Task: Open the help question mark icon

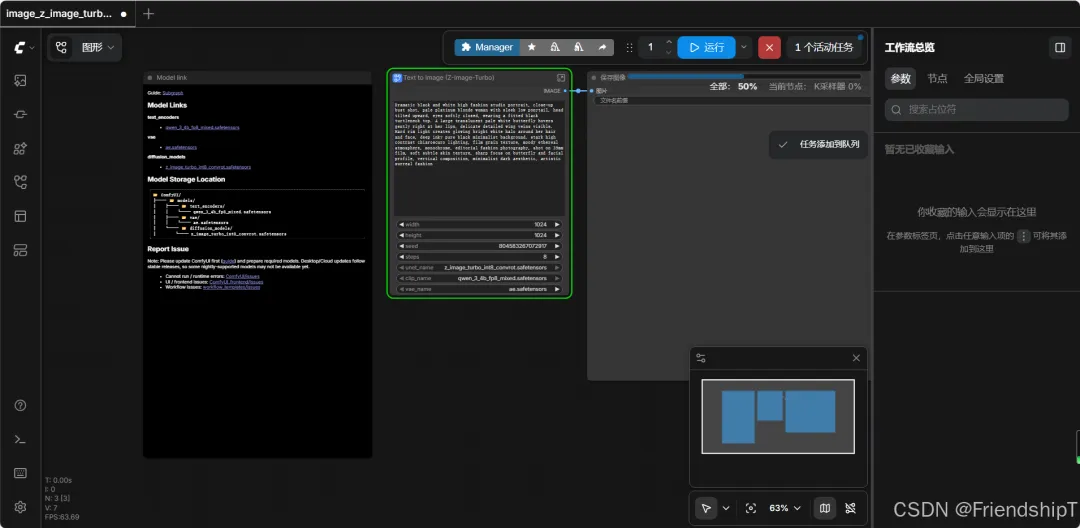Action: tap(20, 405)
